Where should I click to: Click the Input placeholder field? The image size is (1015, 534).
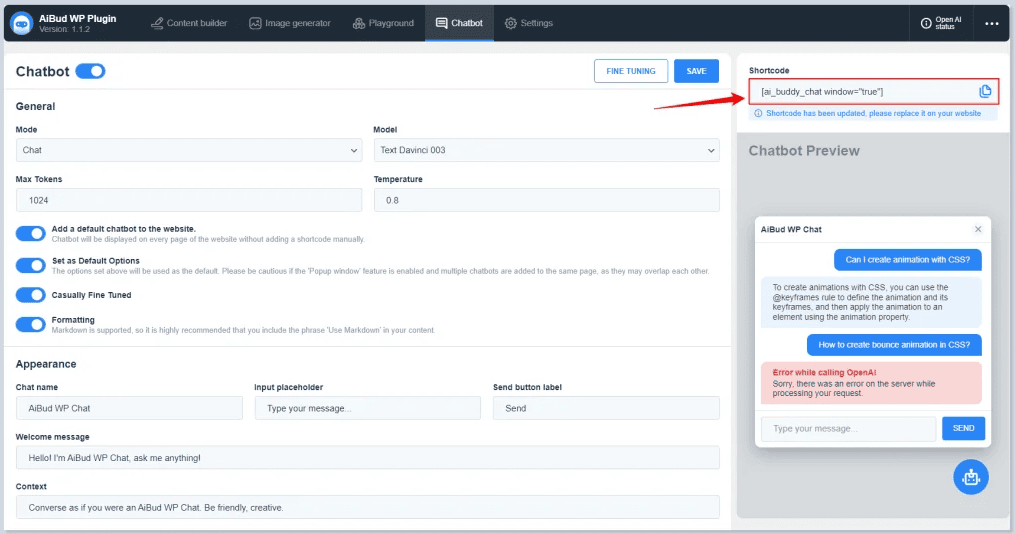(368, 408)
